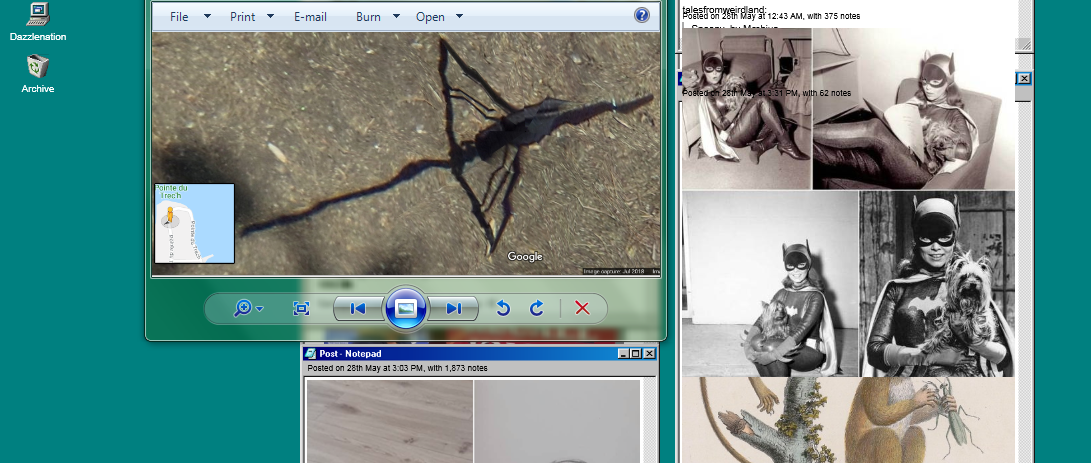Image resolution: width=1091 pixels, height=463 pixels.
Task: Click the wood floor photo in Notepad post
Action: [390, 421]
